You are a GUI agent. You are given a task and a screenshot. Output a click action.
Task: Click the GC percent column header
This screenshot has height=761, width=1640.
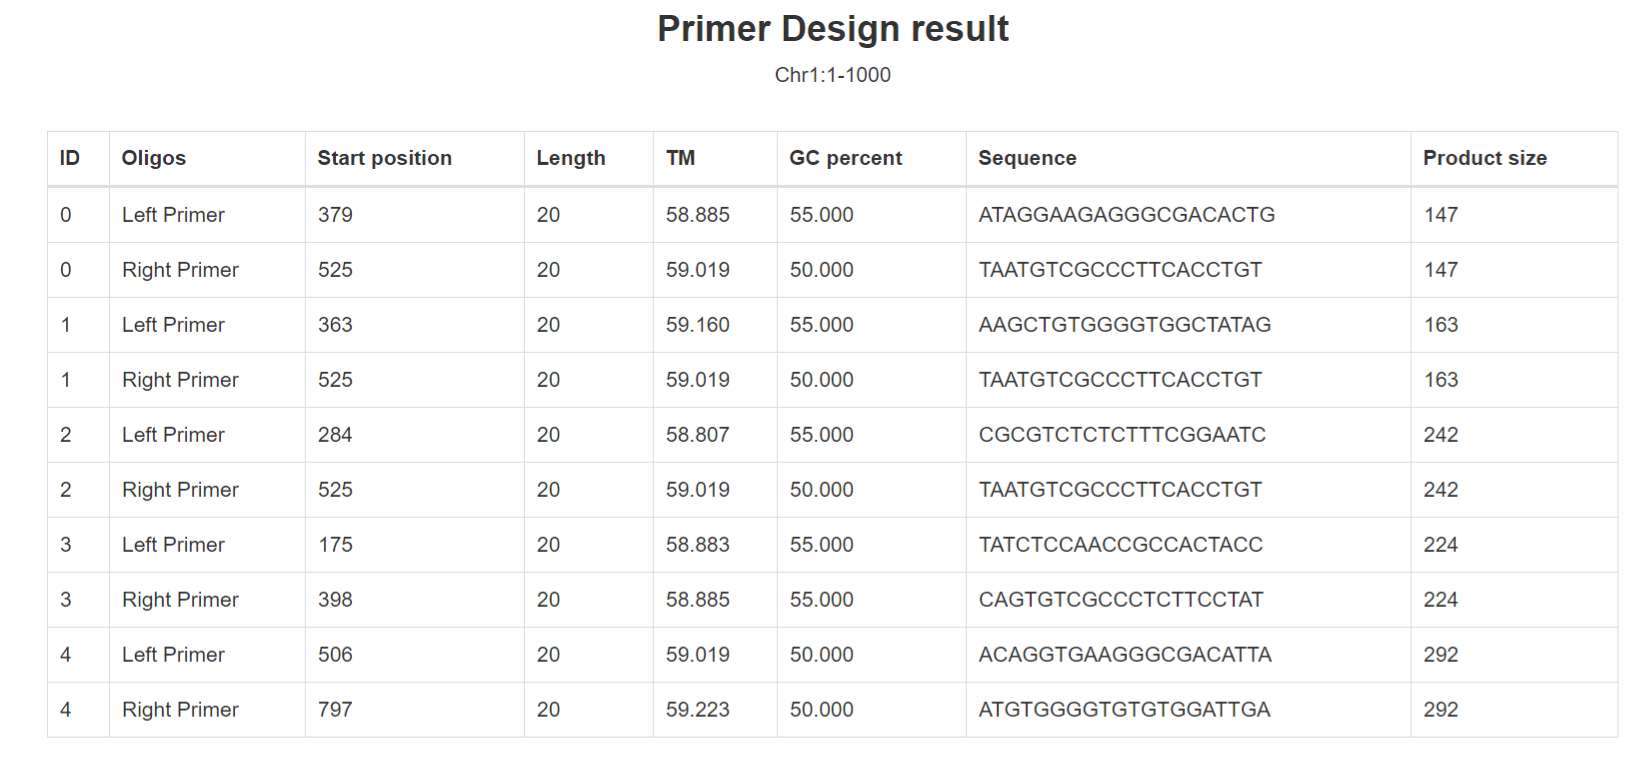pos(845,158)
